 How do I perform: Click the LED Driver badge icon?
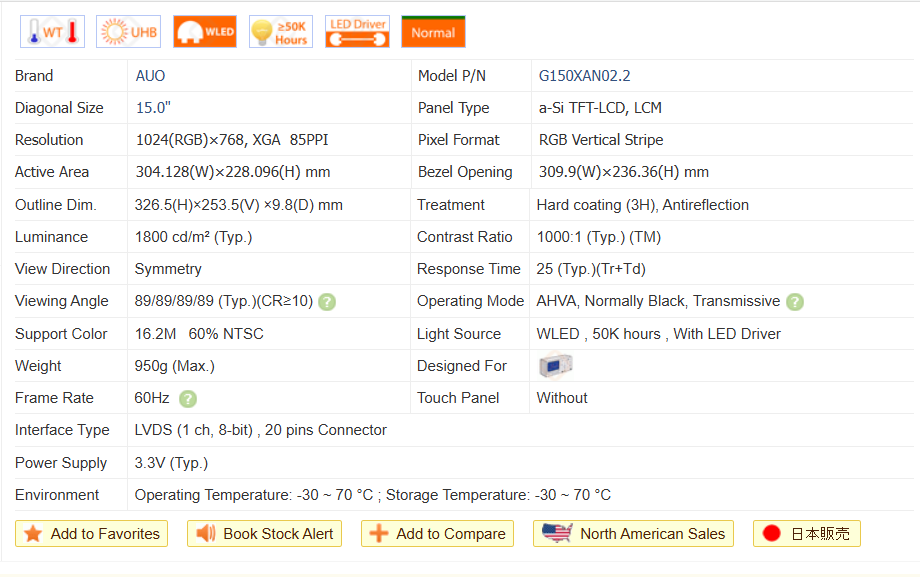coord(357,32)
